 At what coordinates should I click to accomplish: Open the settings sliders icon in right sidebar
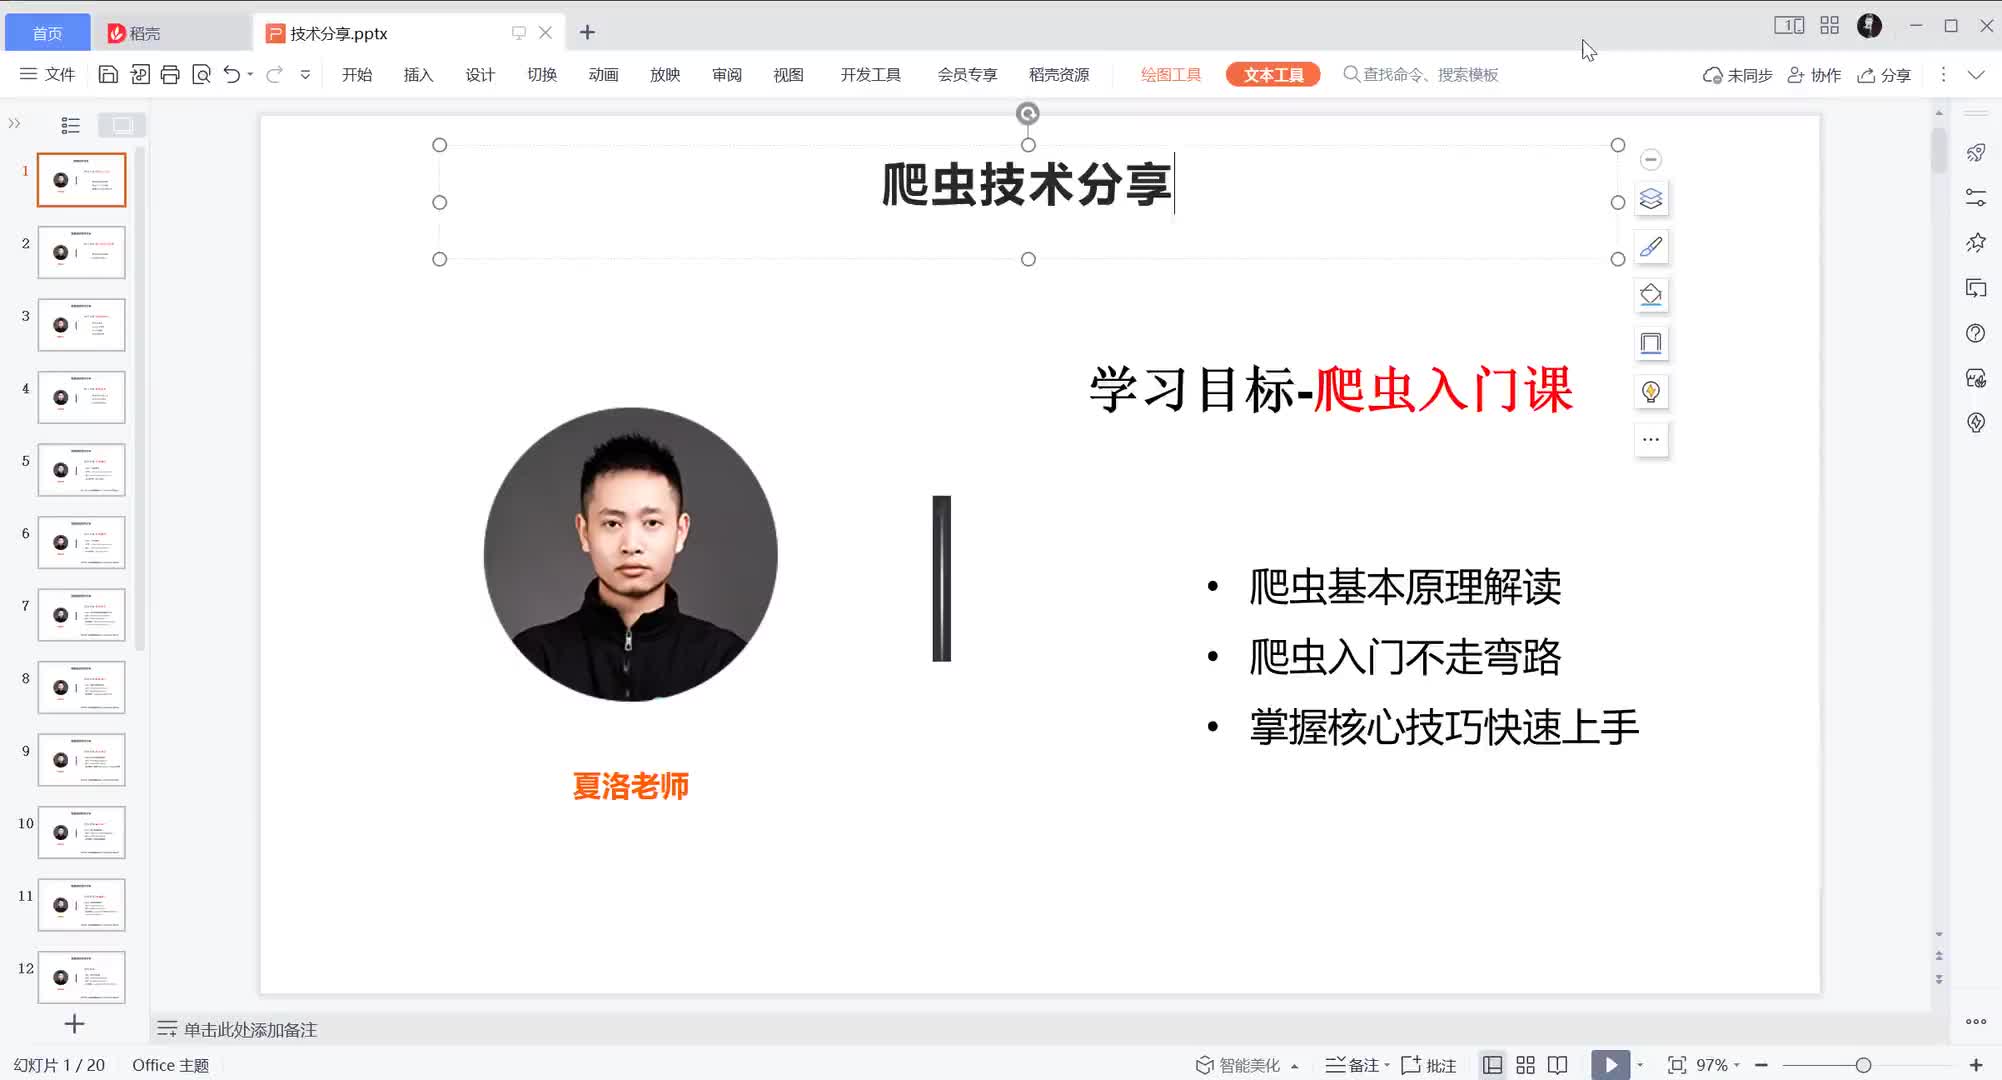(1976, 198)
